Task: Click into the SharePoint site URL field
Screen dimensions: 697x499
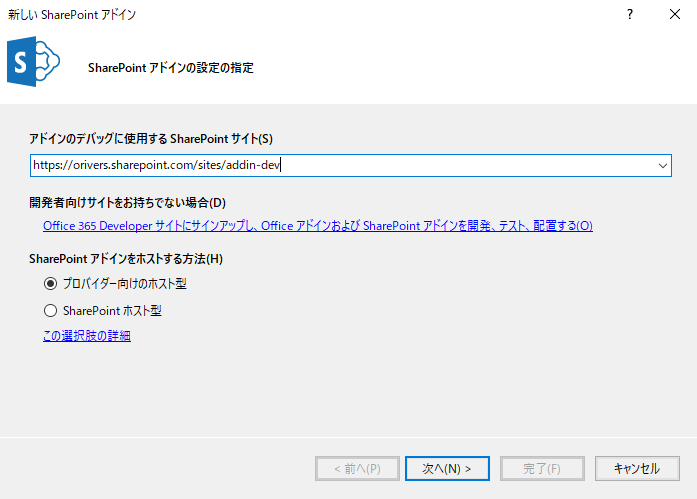Action: tap(340, 165)
